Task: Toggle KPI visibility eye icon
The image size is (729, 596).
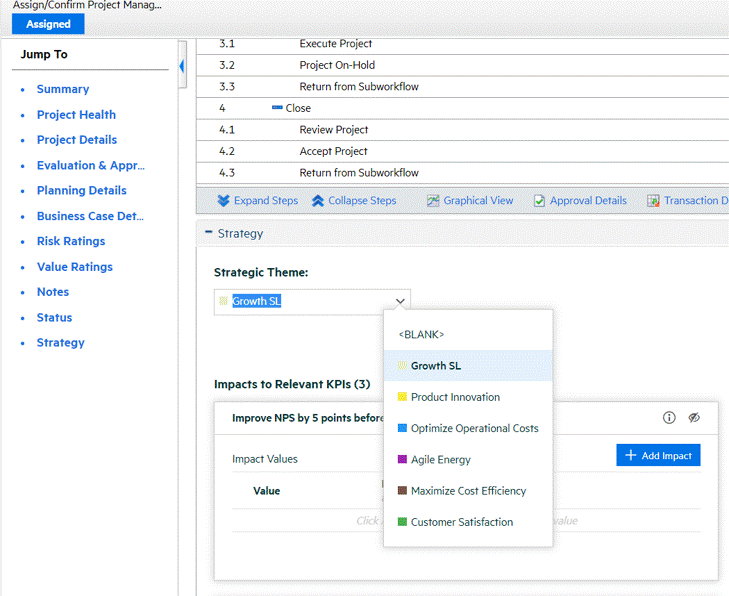Action: (694, 418)
